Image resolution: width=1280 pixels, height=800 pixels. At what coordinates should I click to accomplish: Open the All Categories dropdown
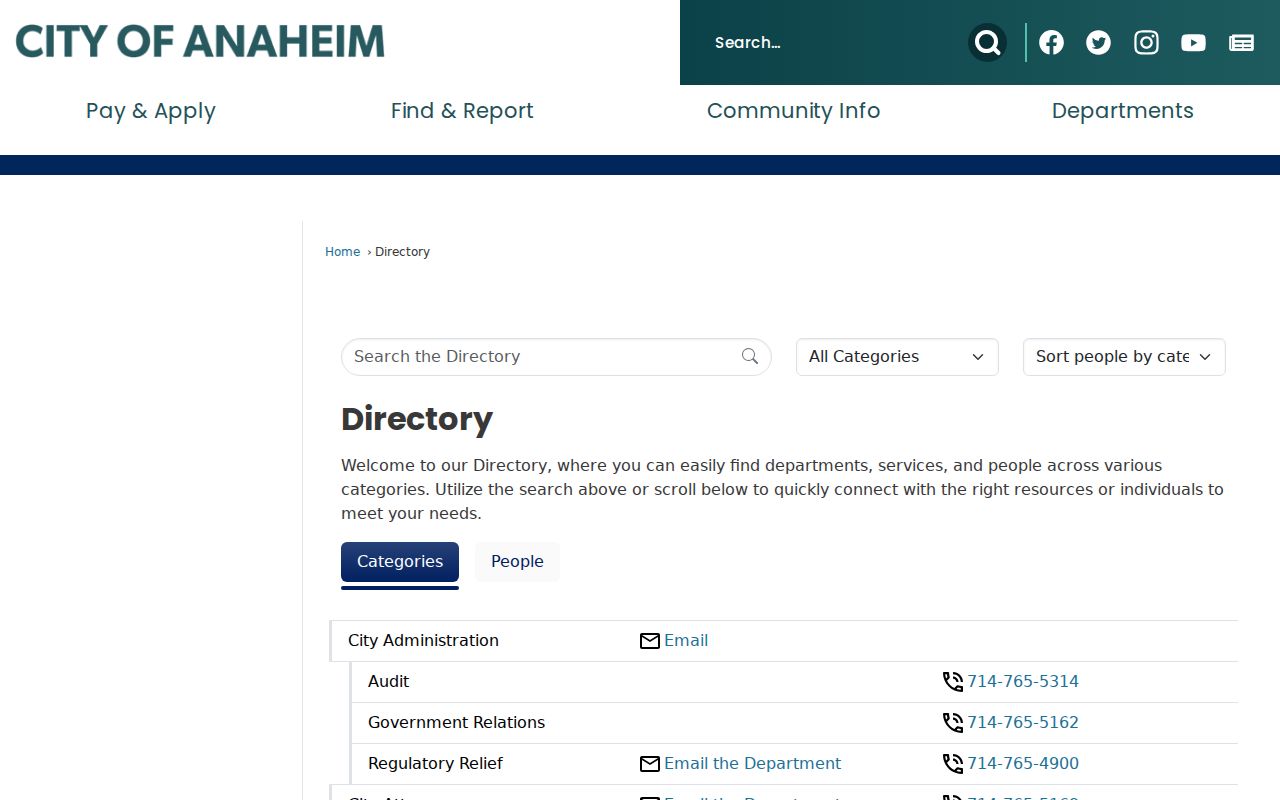point(897,357)
